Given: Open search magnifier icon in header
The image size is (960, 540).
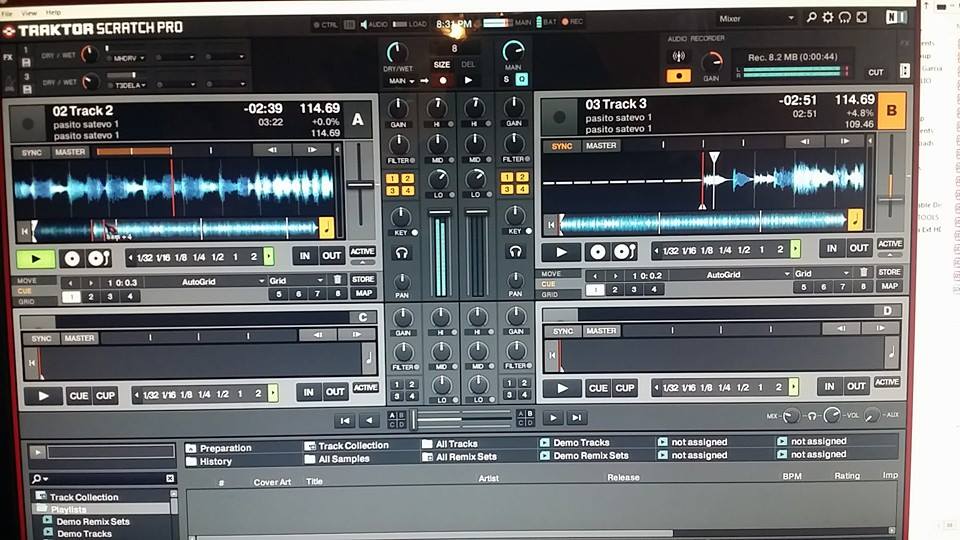Looking at the screenshot, I should tap(811, 18).
